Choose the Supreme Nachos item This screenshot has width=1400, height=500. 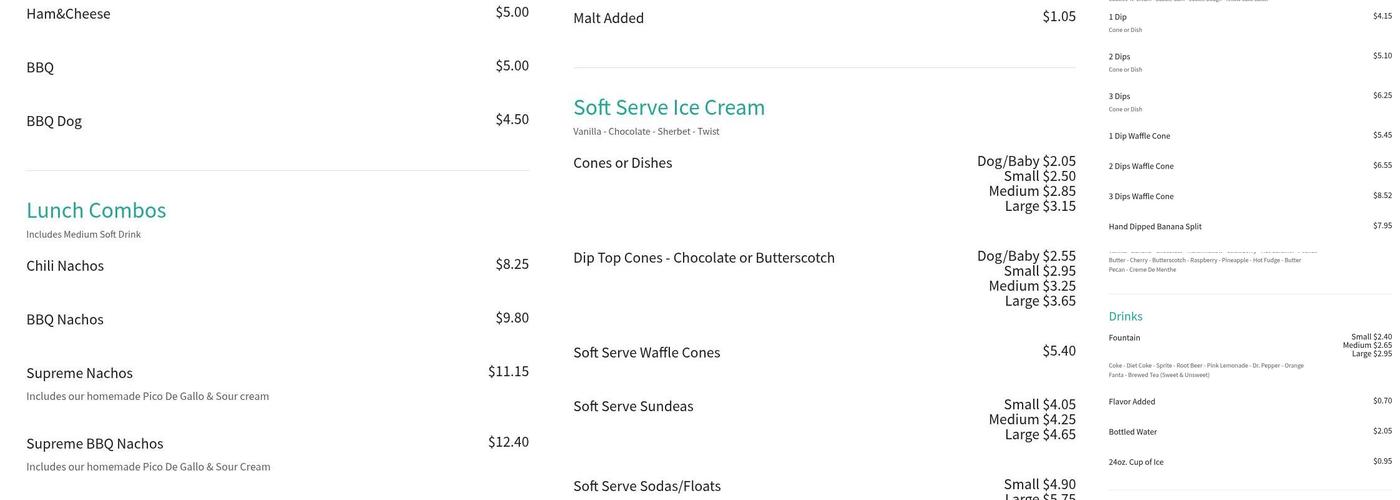pos(79,373)
